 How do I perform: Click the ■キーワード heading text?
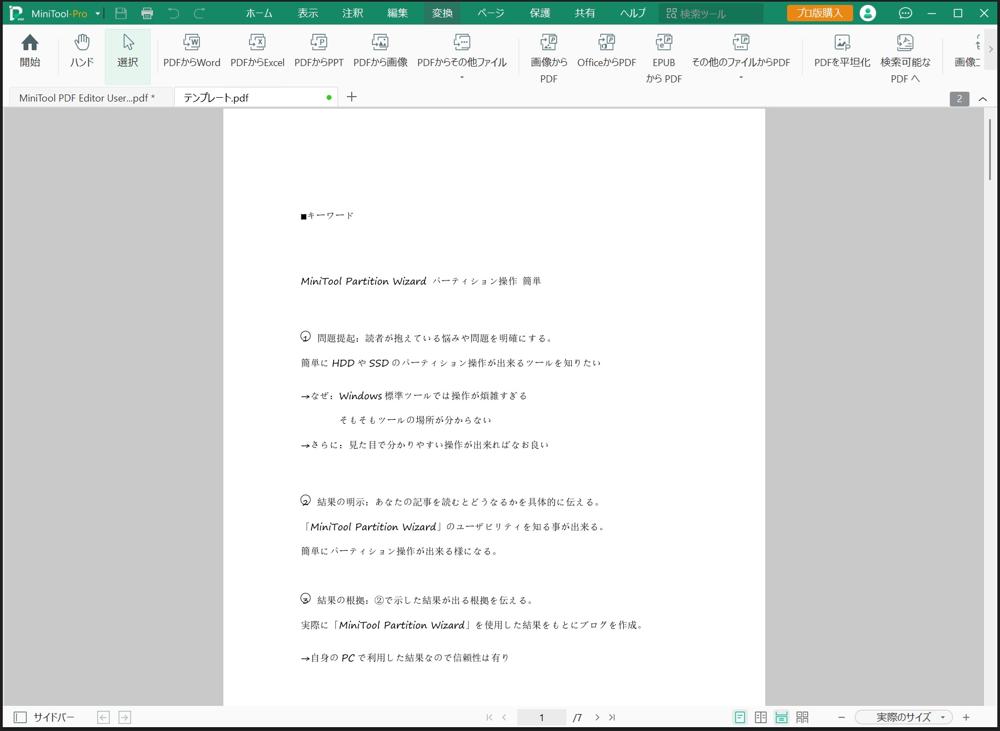tap(327, 216)
